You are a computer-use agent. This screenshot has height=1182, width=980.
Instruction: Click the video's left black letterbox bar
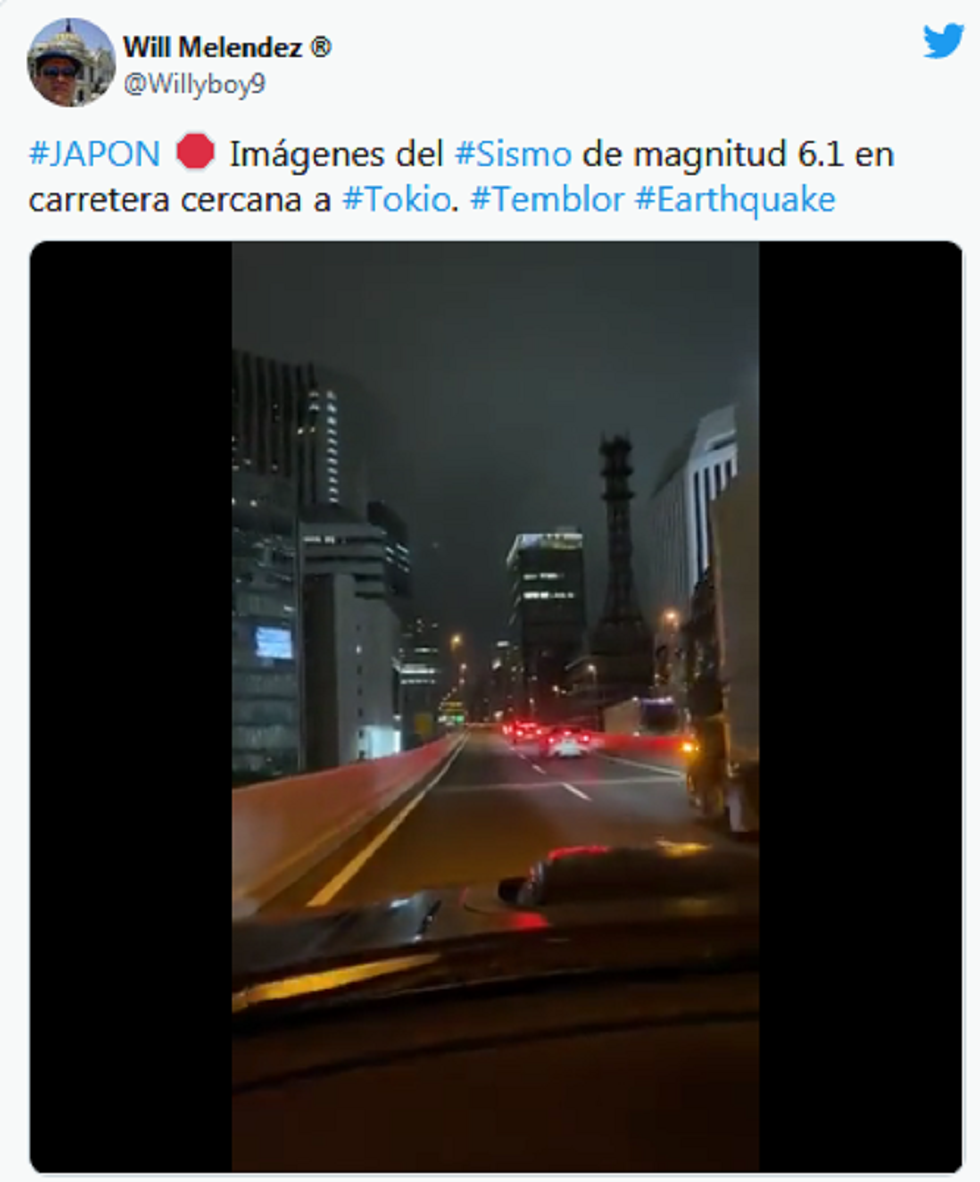point(131,706)
